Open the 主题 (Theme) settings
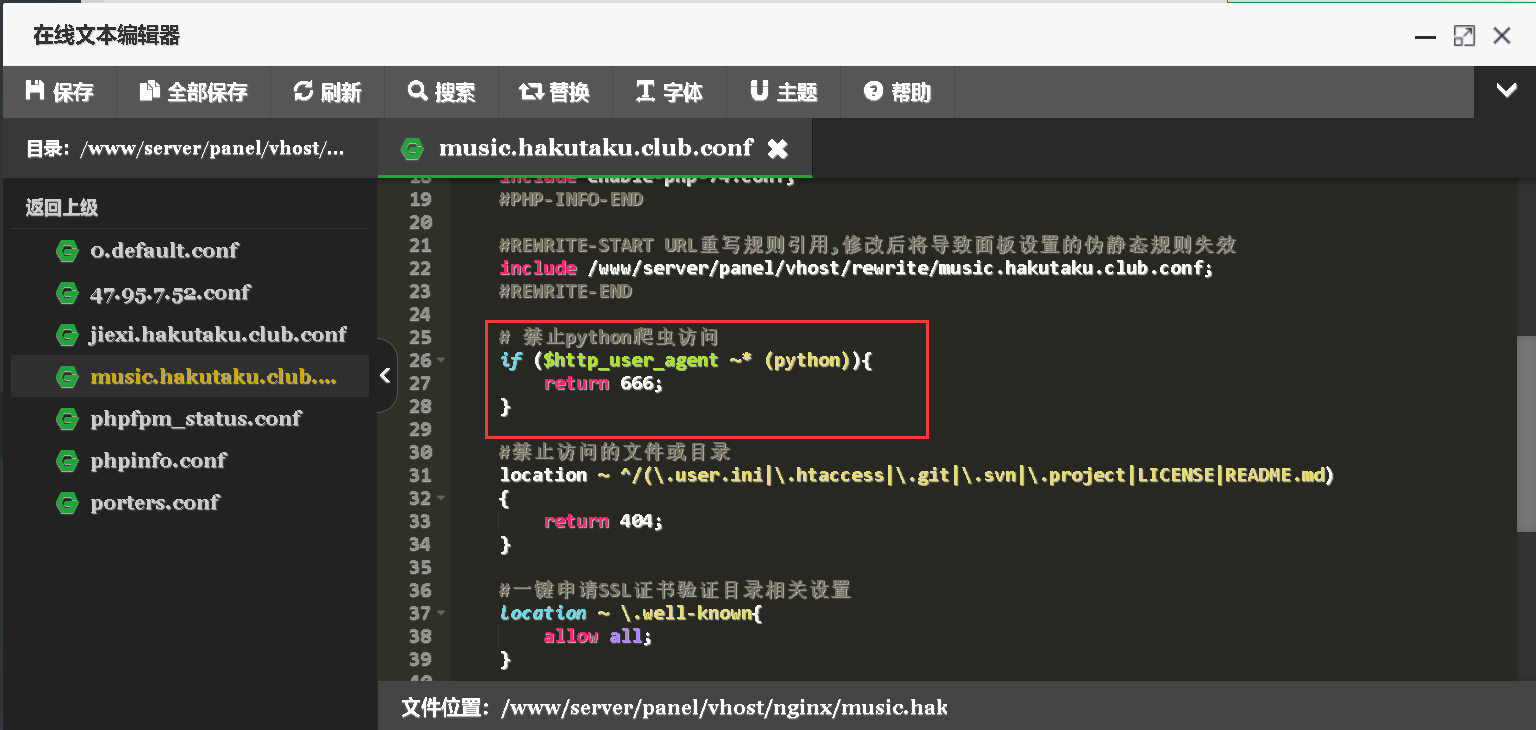Screen dimensions: 1536x730 783,92
